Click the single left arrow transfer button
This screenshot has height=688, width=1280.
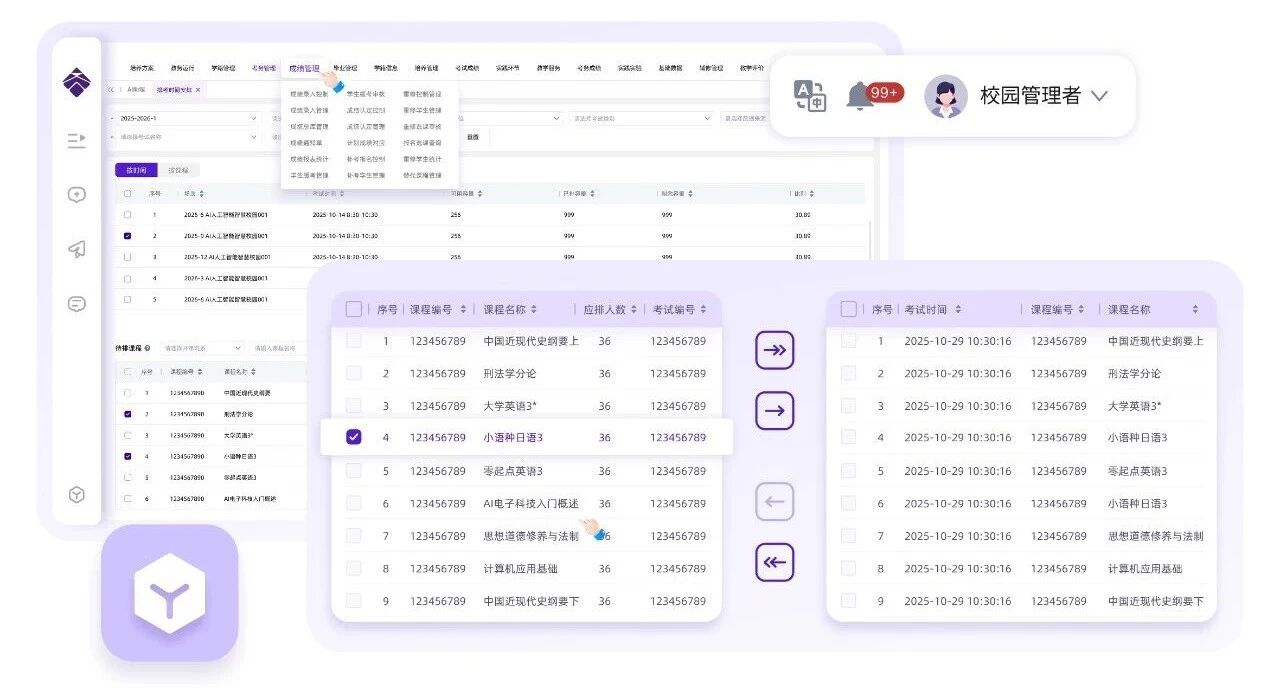[x=774, y=502]
